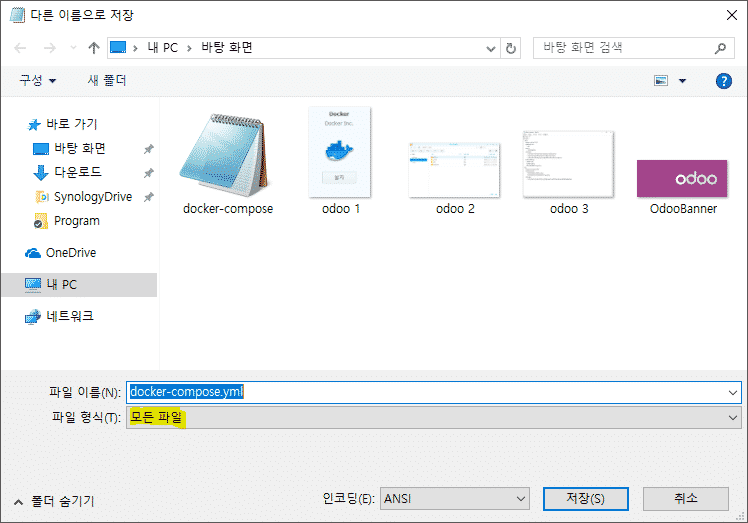
Task: Go up one folder level
Action: coord(94,48)
